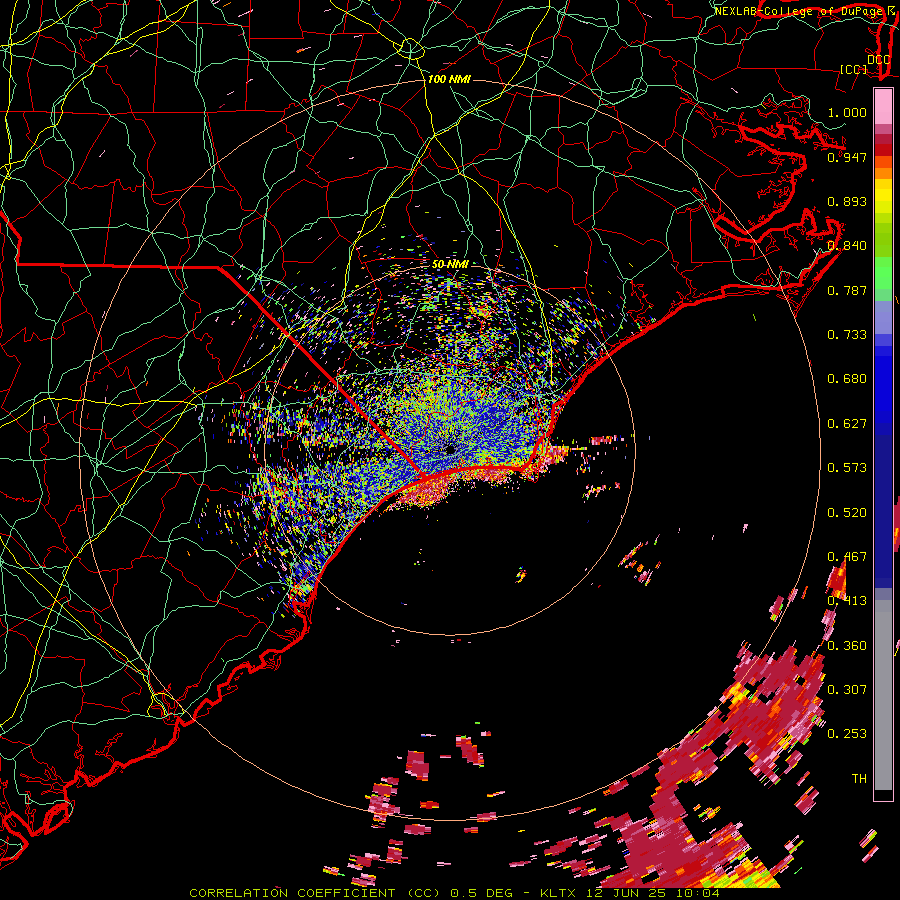Click the 0.947 legend value
Screen dimensions: 900x900
tap(847, 157)
